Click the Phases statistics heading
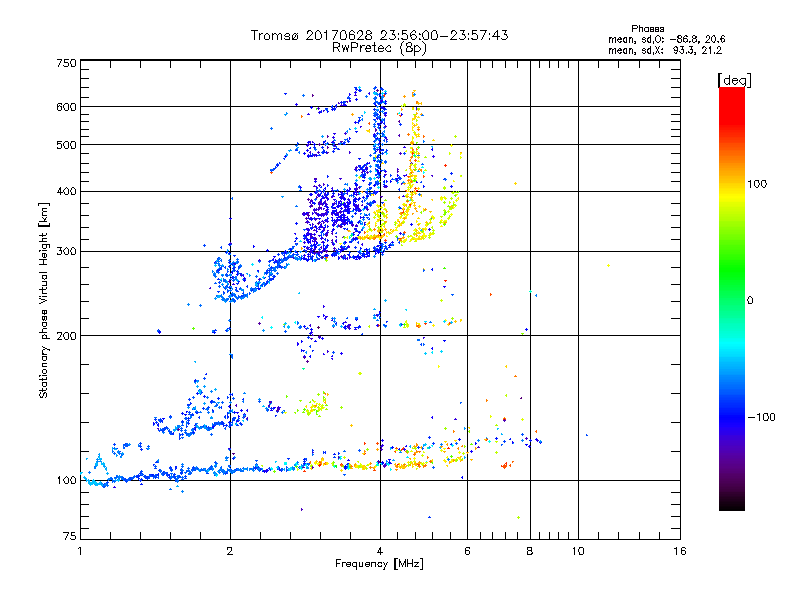Image resolution: width=800 pixels, height=600 pixels. (647, 29)
